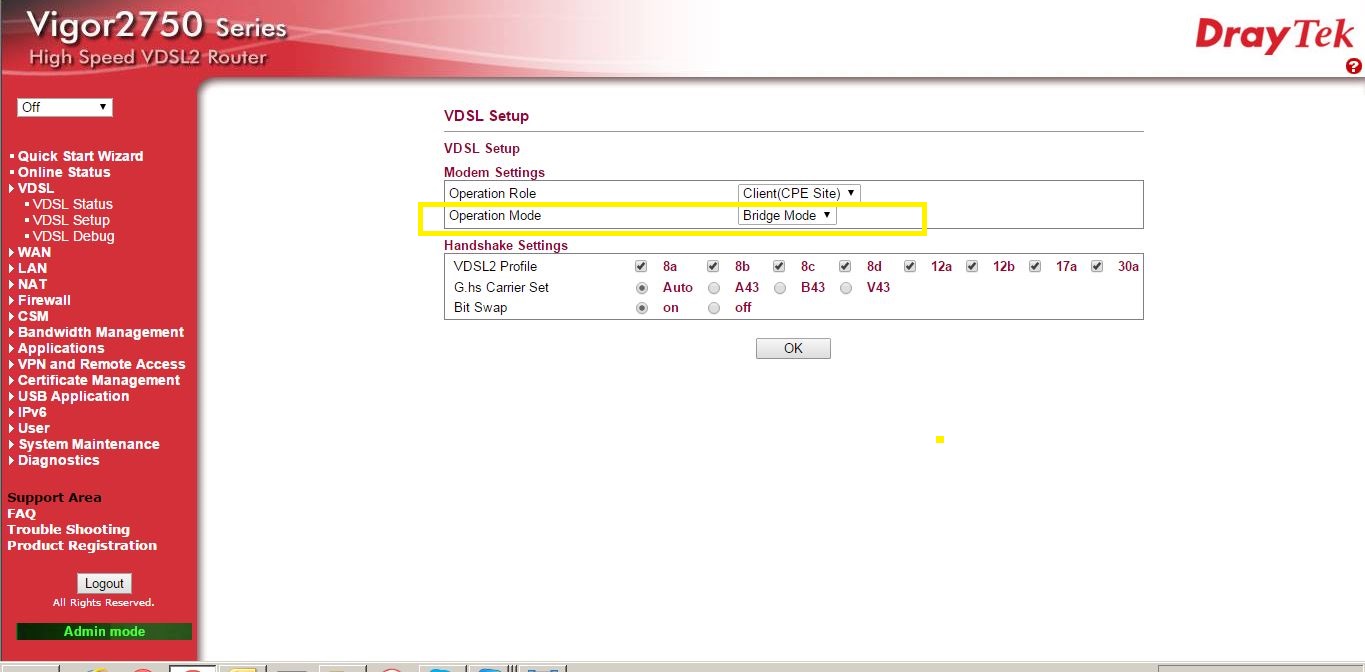The height and width of the screenshot is (672, 1365).
Task: Click the red help question mark icon
Action: 1354,66
